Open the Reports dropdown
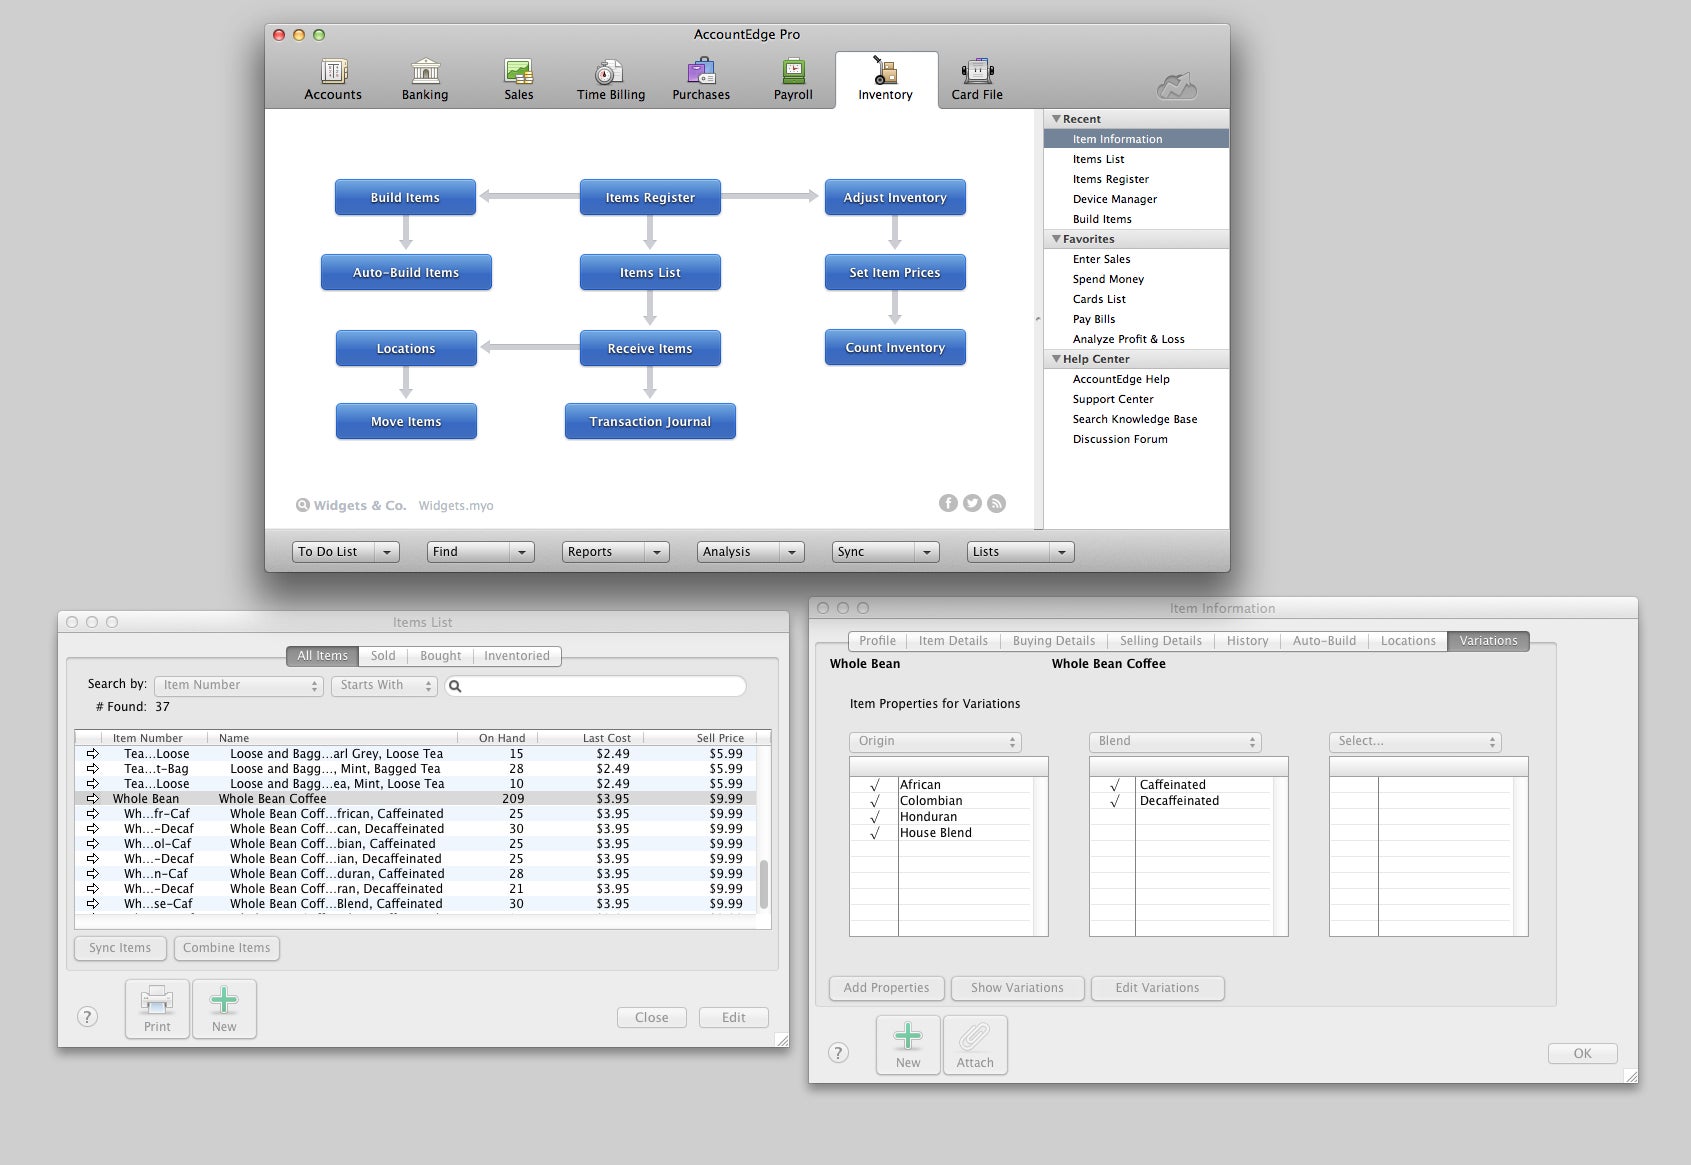Image resolution: width=1691 pixels, height=1165 pixels. point(615,552)
